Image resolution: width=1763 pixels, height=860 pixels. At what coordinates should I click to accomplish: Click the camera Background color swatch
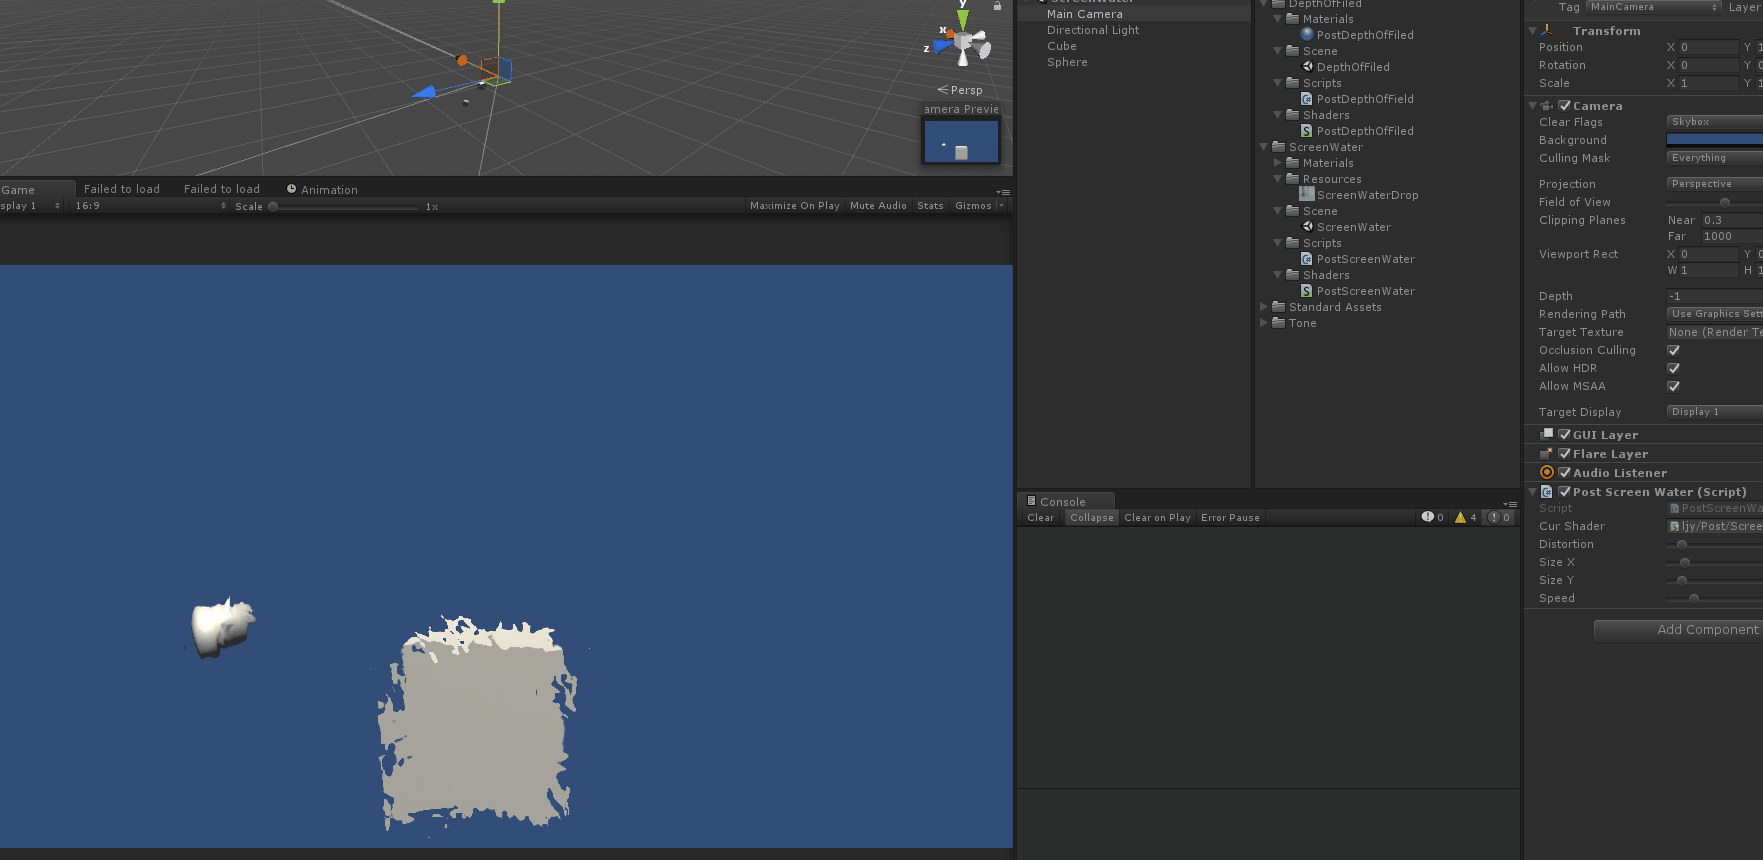point(1714,140)
